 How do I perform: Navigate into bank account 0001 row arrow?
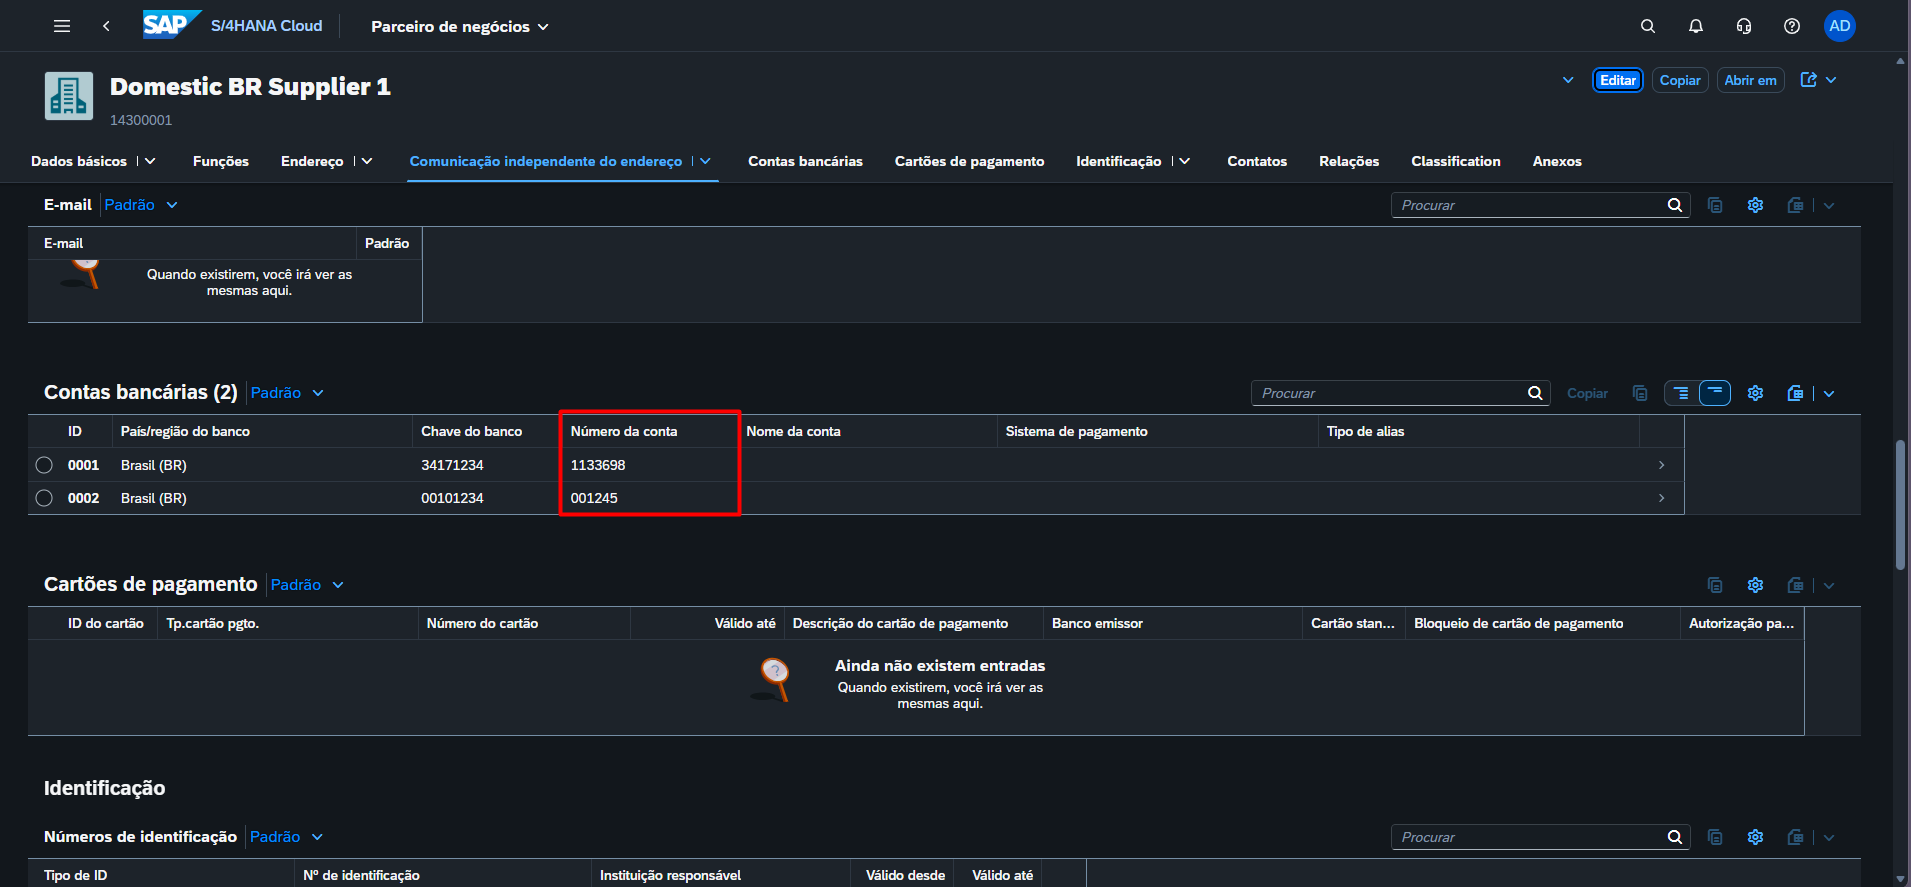[x=1661, y=465]
